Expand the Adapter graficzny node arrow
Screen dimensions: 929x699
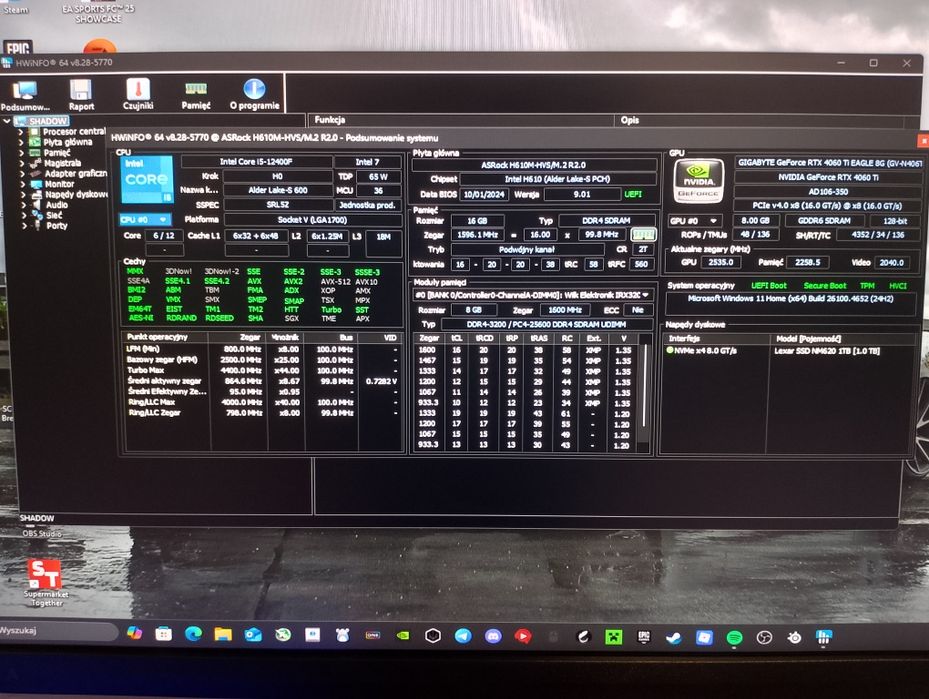click(23, 174)
